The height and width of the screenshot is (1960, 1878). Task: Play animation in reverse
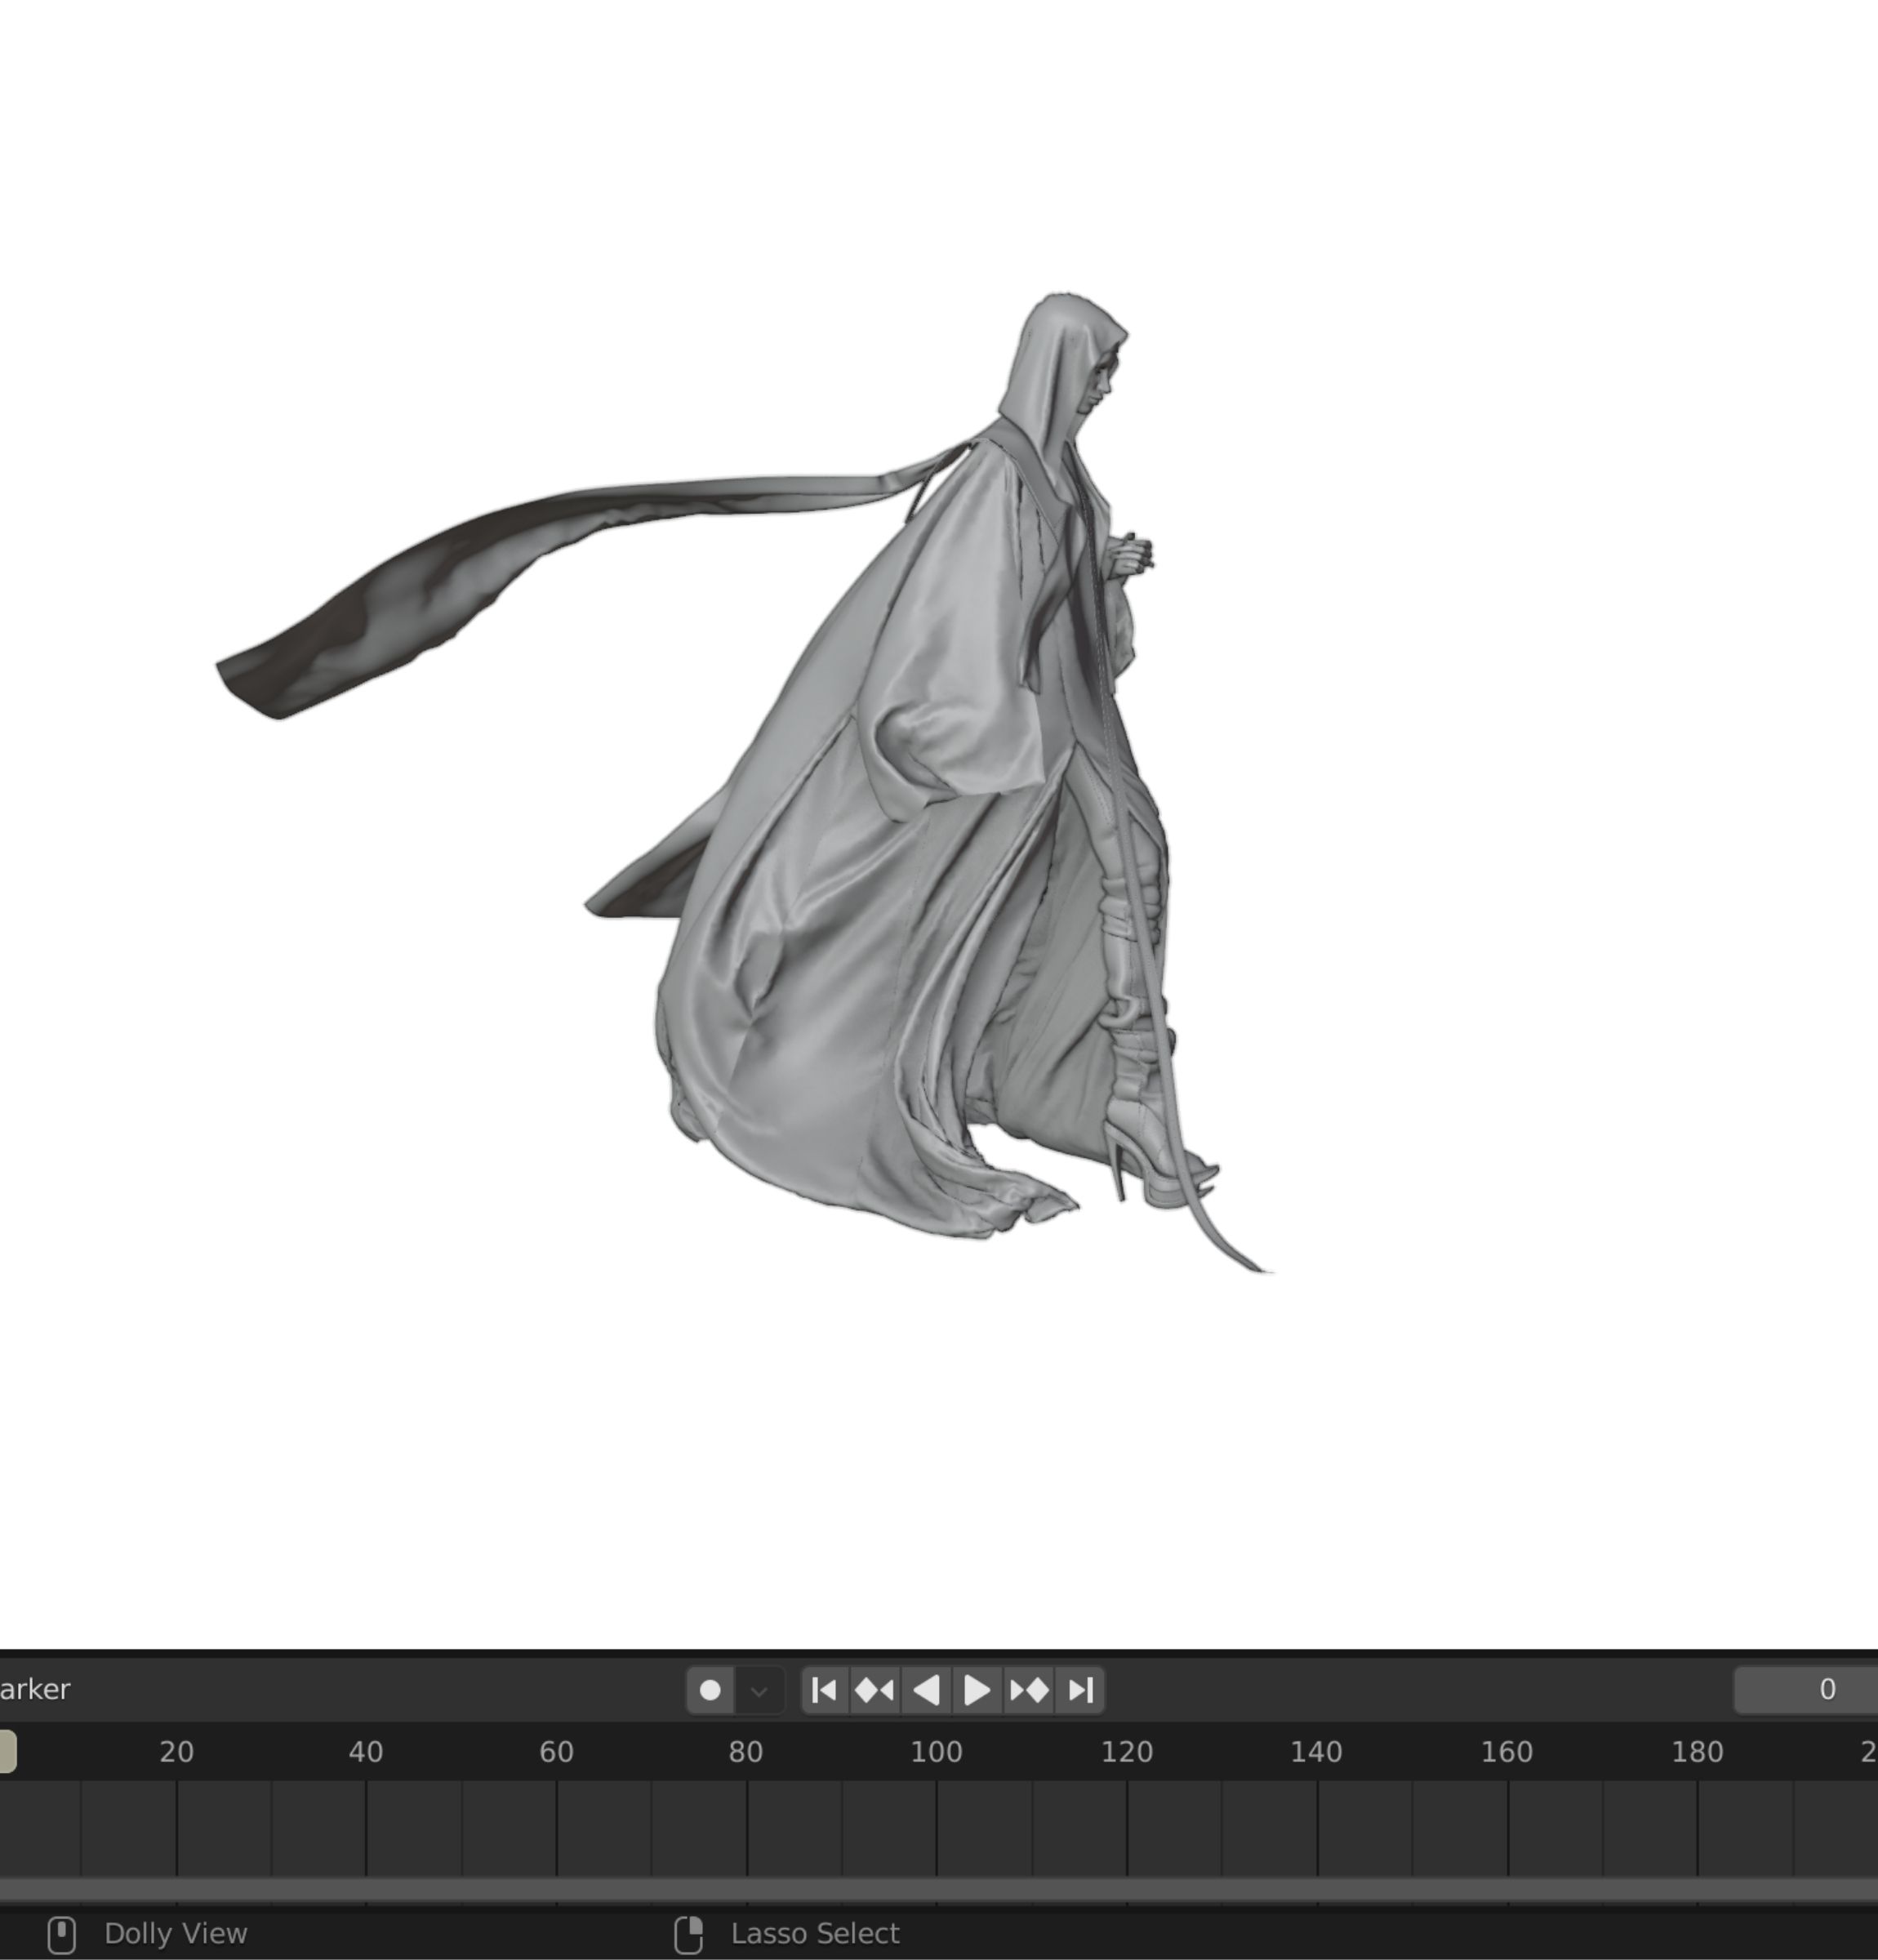pyautogui.click(x=927, y=1690)
